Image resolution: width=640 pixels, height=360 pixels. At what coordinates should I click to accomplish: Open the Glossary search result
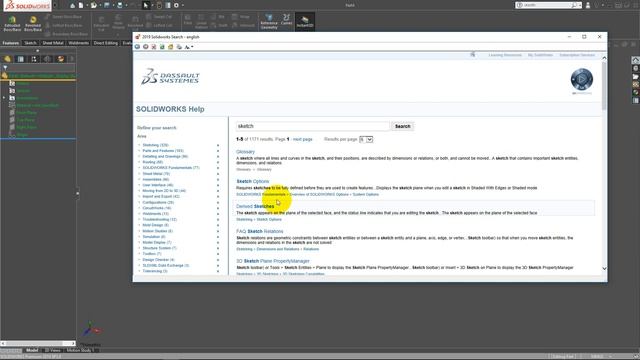pos(245,152)
